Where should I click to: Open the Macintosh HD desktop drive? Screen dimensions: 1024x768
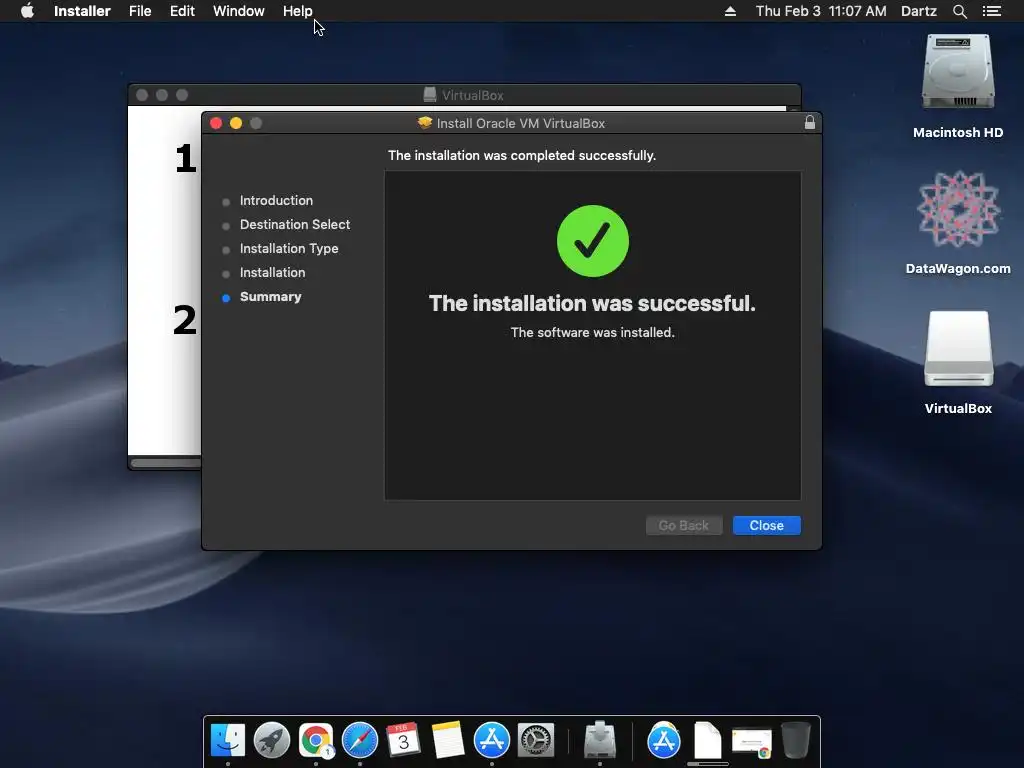tap(958, 72)
